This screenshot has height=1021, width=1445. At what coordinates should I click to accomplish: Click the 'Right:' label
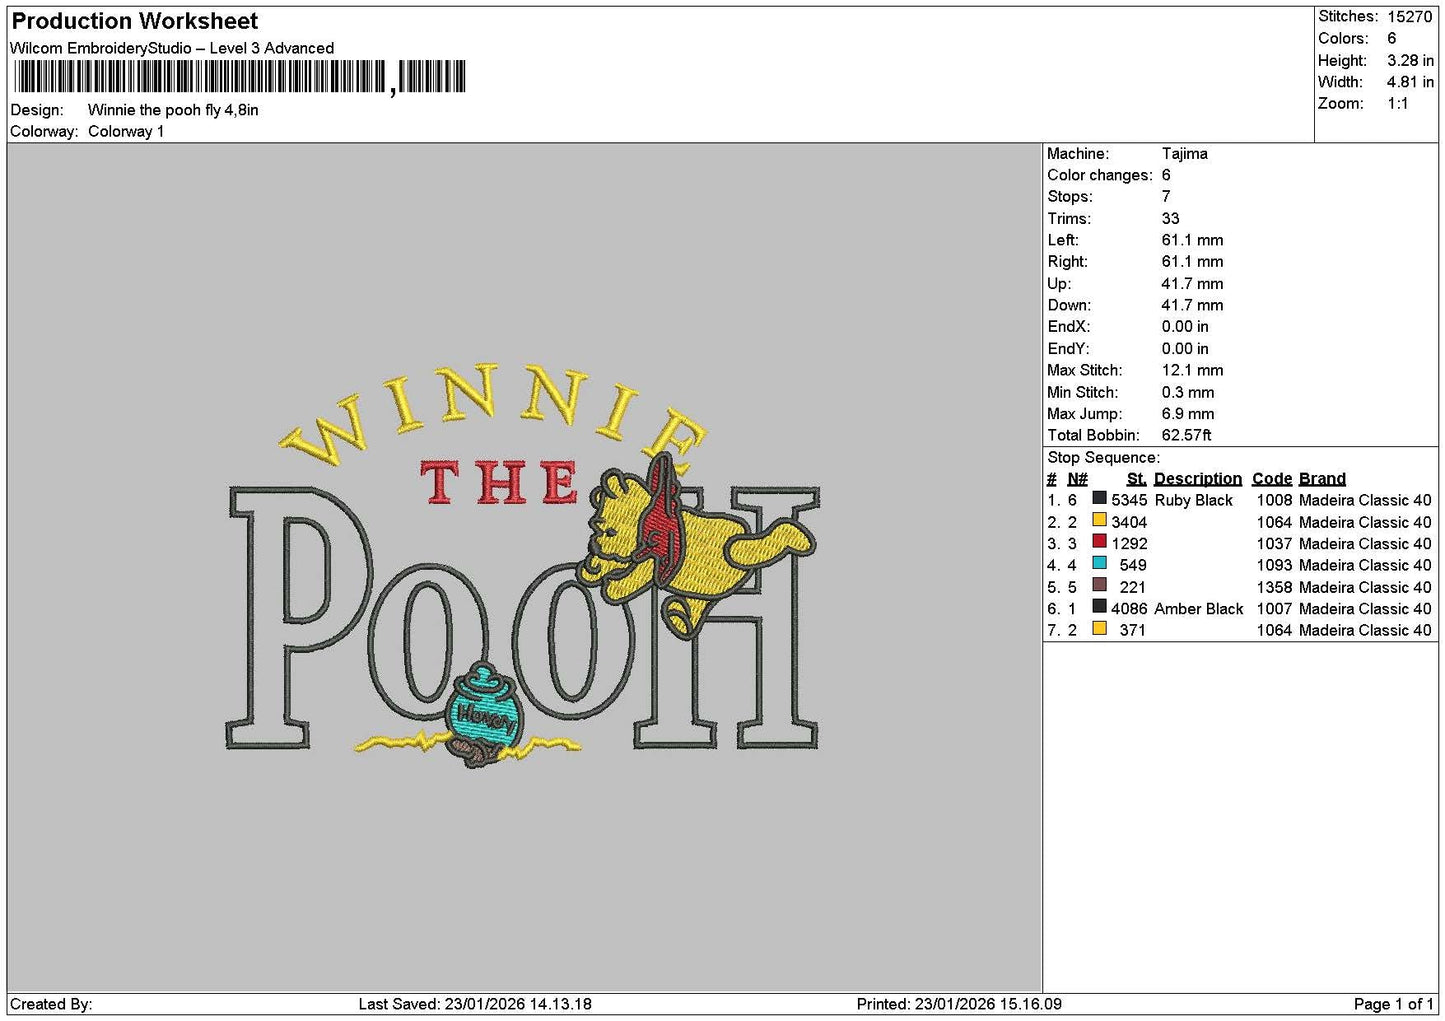click(x=1068, y=262)
